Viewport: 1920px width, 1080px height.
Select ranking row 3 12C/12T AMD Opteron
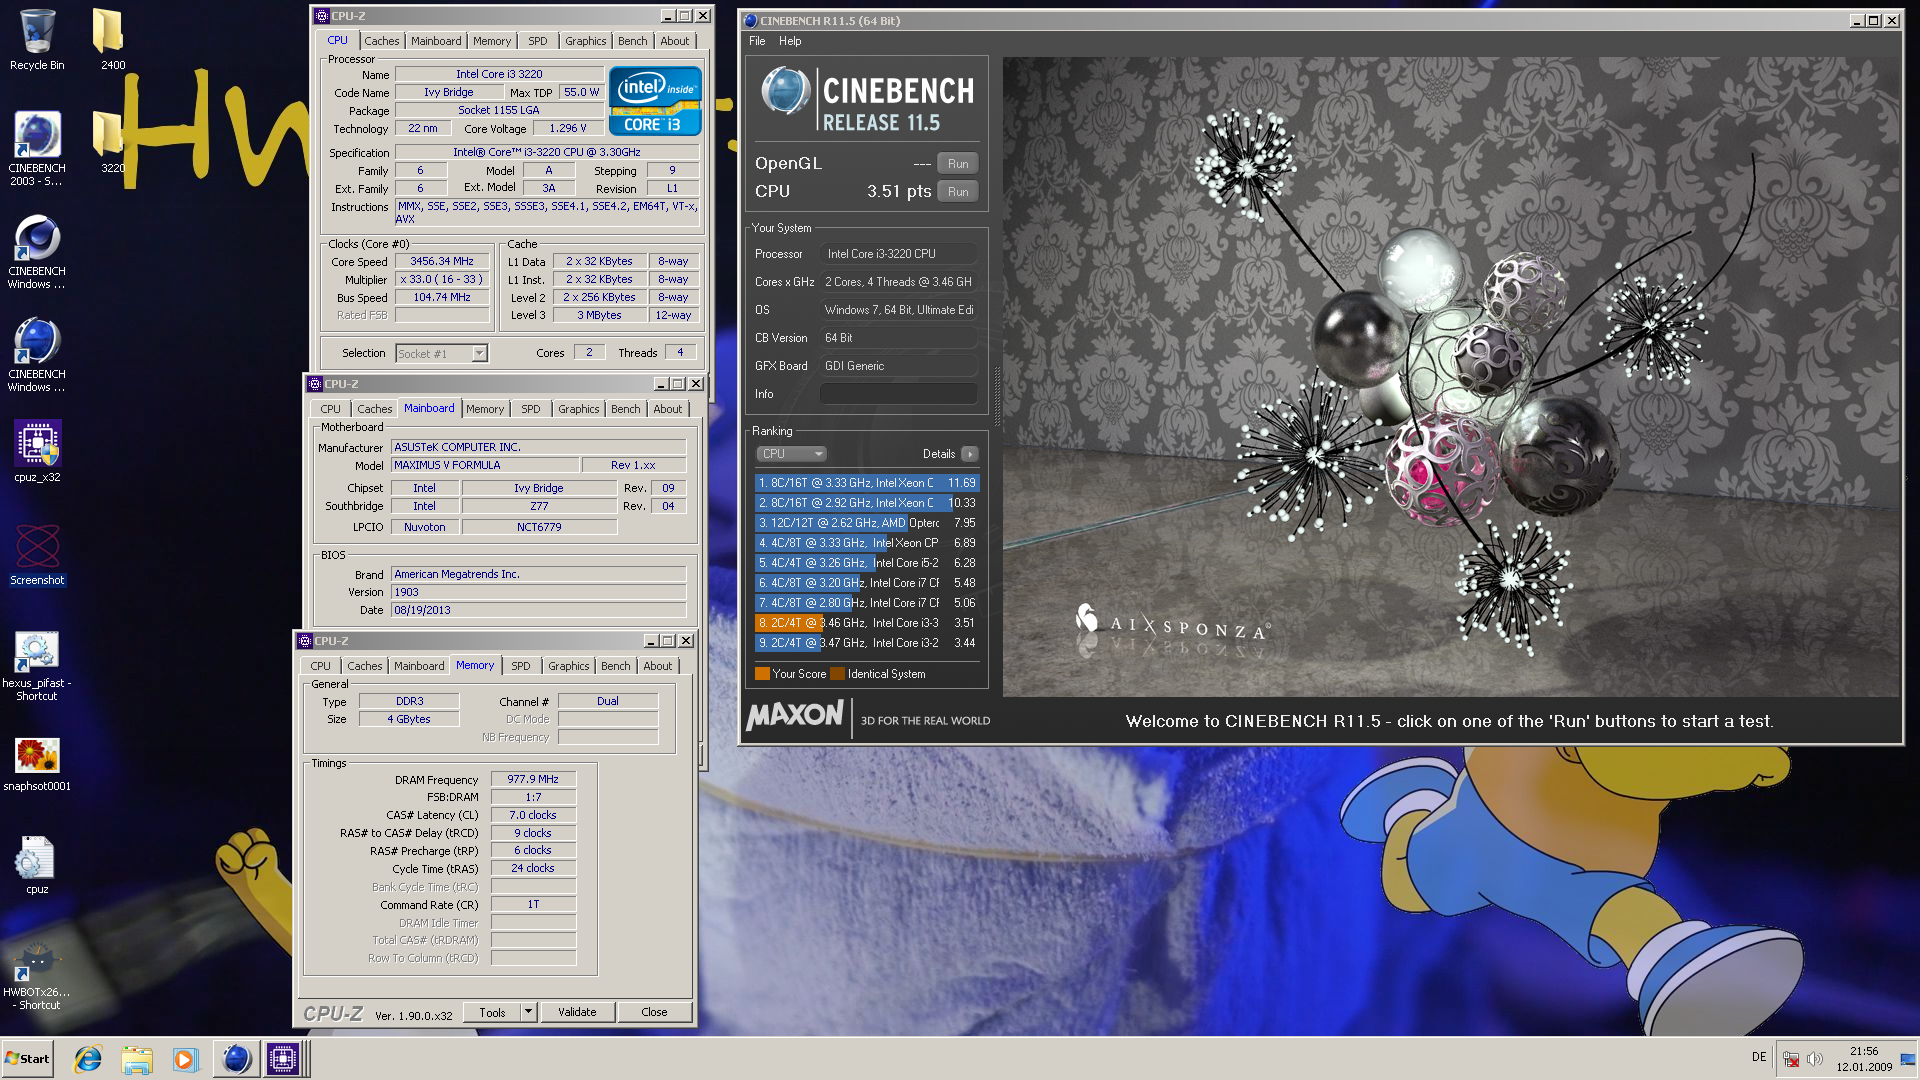coord(866,523)
